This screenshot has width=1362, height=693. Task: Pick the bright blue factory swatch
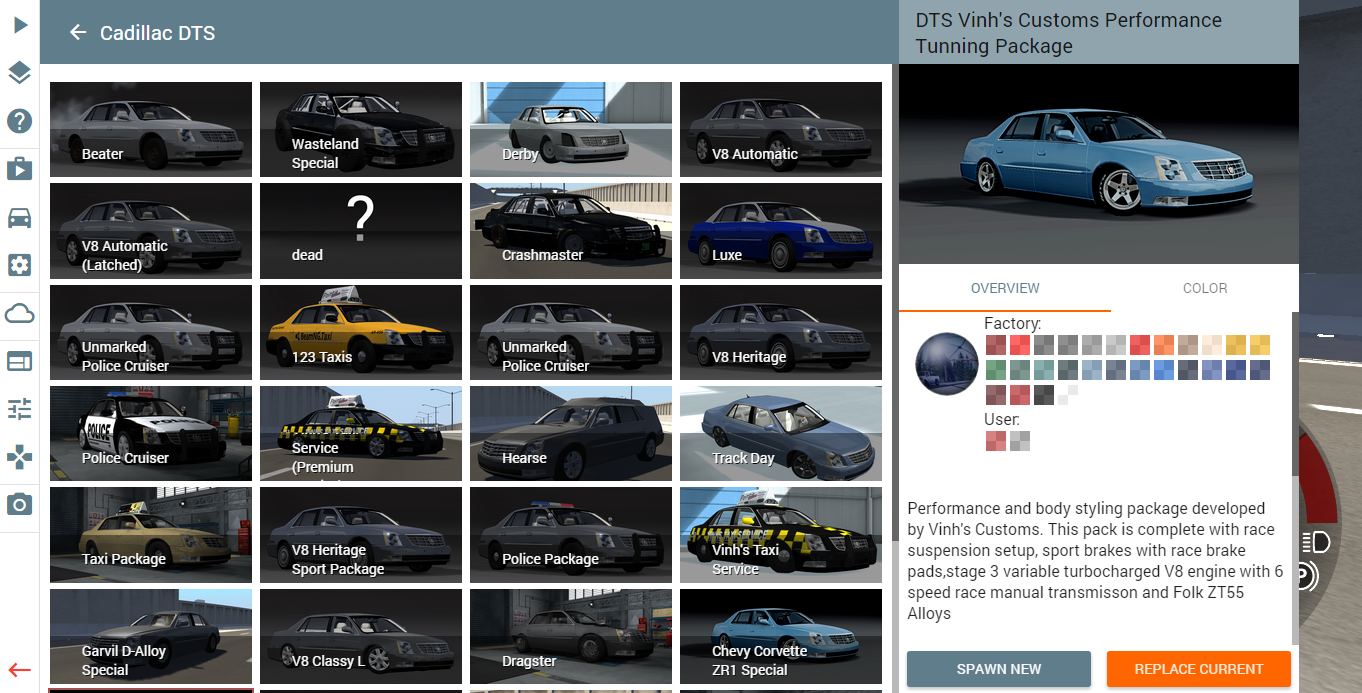[x=1164, y=370]
